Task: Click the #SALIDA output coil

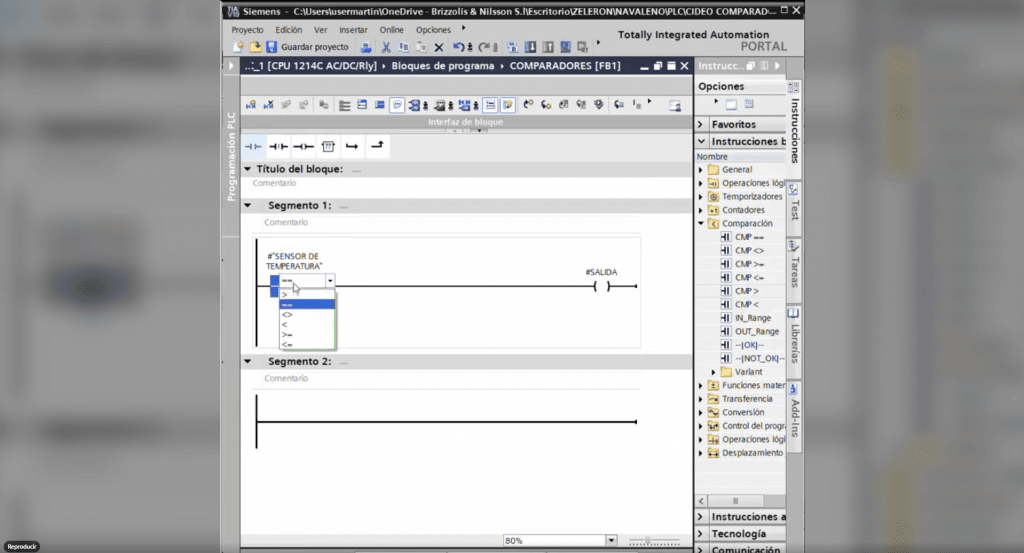Action: tap(601, 287)
